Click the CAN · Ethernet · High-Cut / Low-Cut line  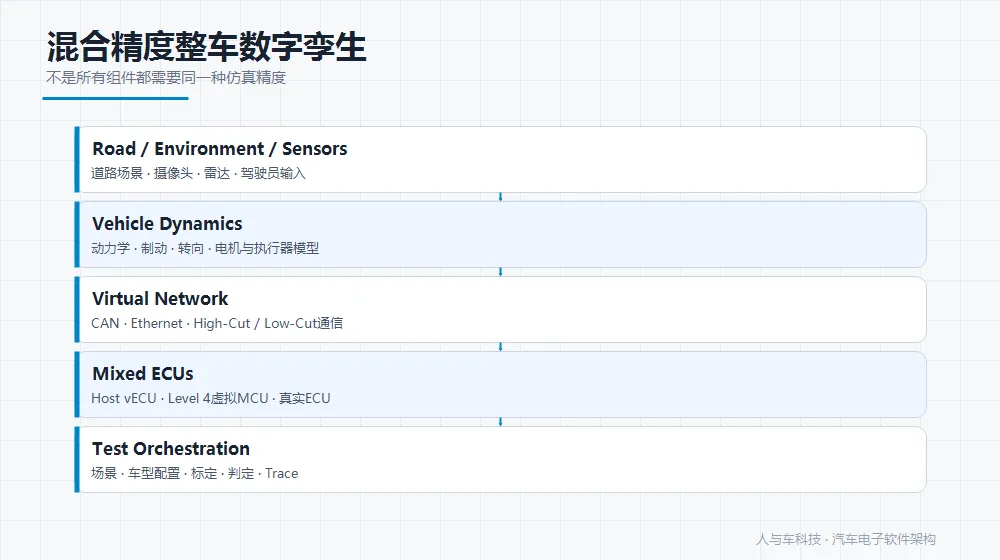[x=217, y=323]
